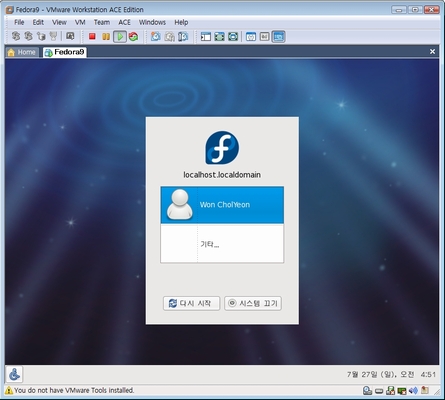Click the icon left of the red stop button

click(x=70, y=36)
